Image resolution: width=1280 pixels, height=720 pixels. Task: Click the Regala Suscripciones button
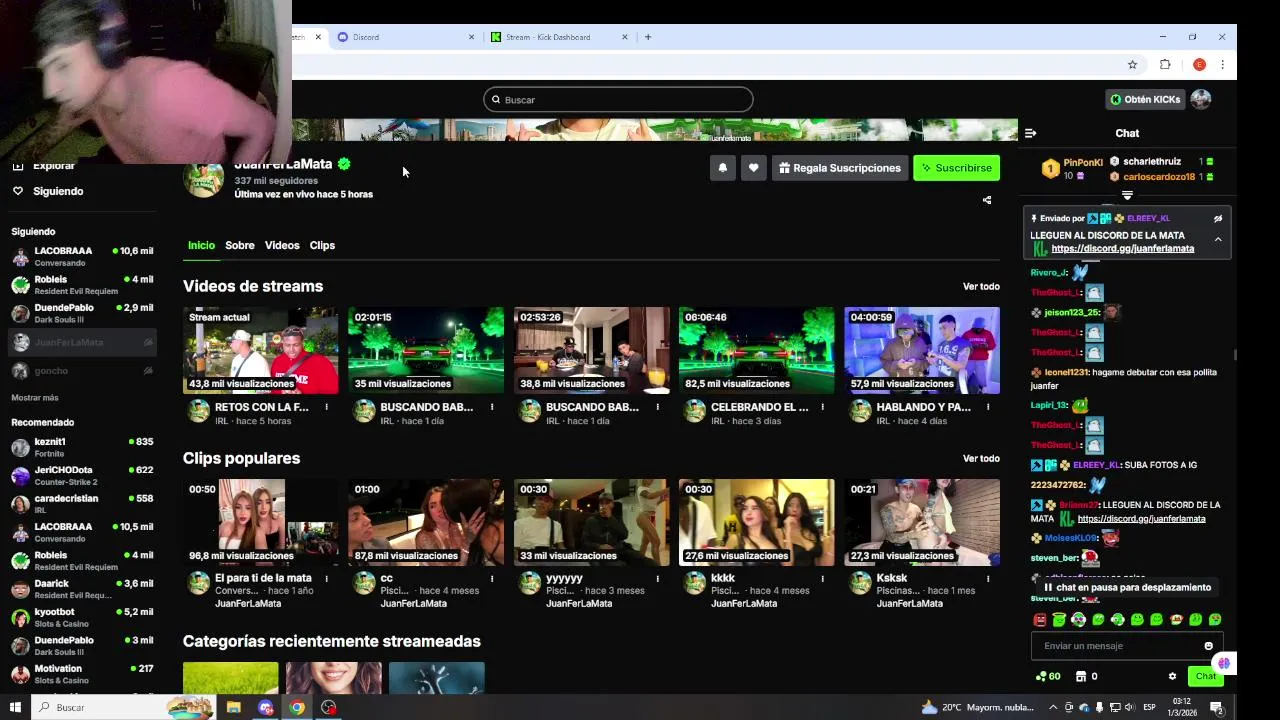(x=839, y=168)
